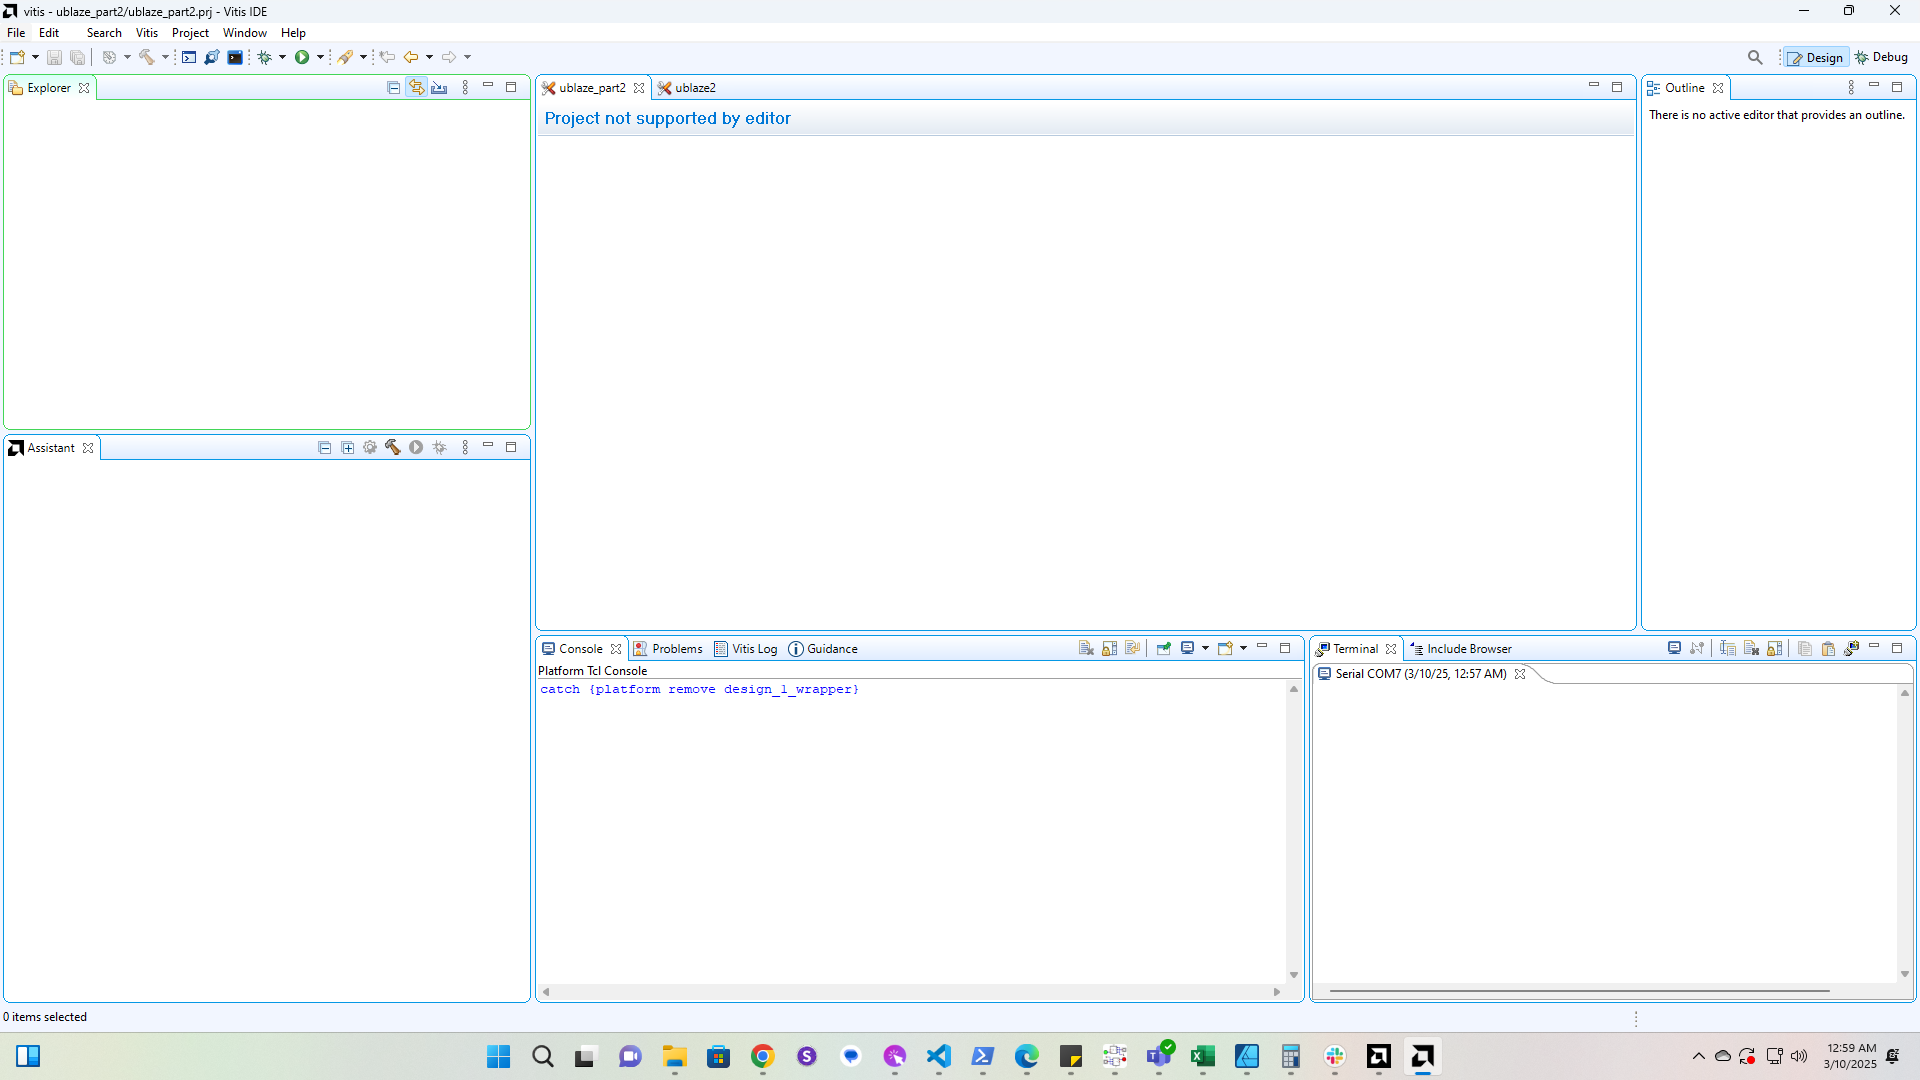1920x1080 pixels.
Task: Click the Assistant panel build hammer icon
Action: pos(393,448)
